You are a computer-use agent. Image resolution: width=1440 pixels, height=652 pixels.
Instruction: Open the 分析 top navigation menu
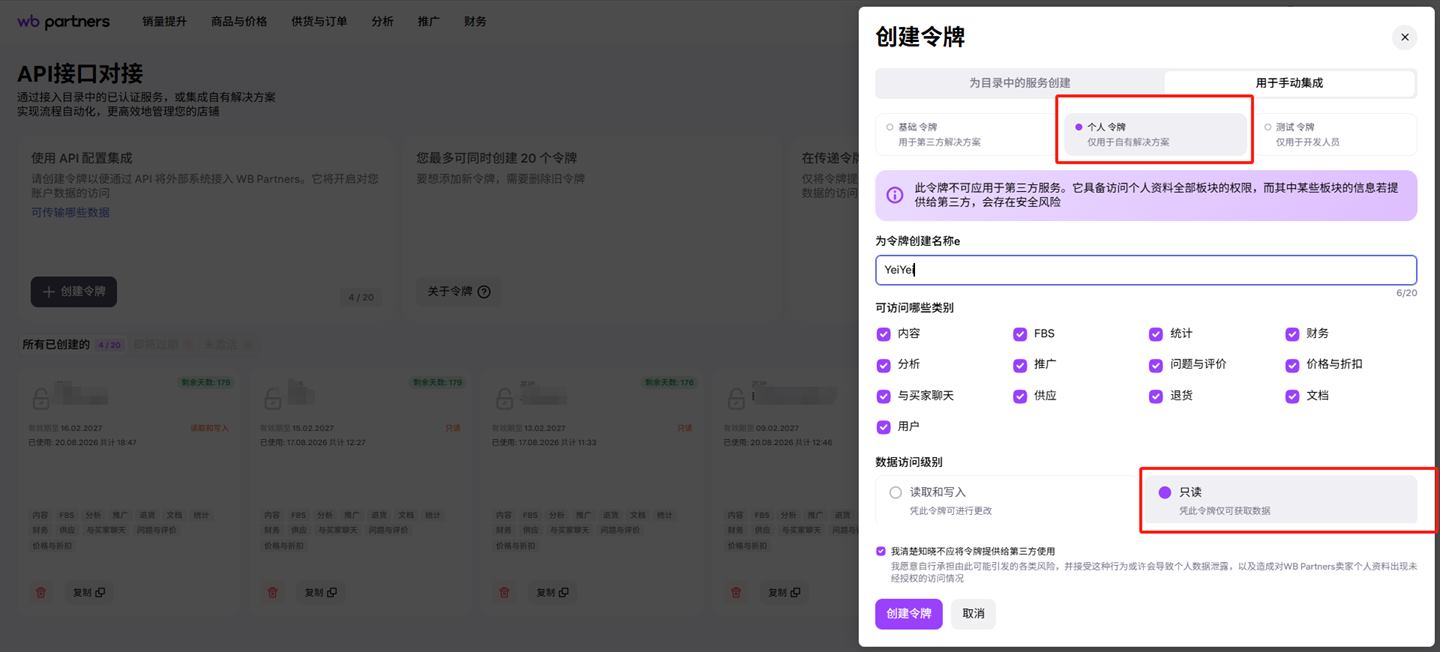tap(382, 21)
